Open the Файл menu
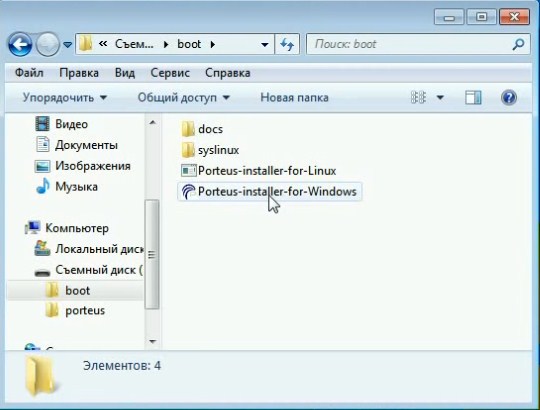 click(29, 73)
